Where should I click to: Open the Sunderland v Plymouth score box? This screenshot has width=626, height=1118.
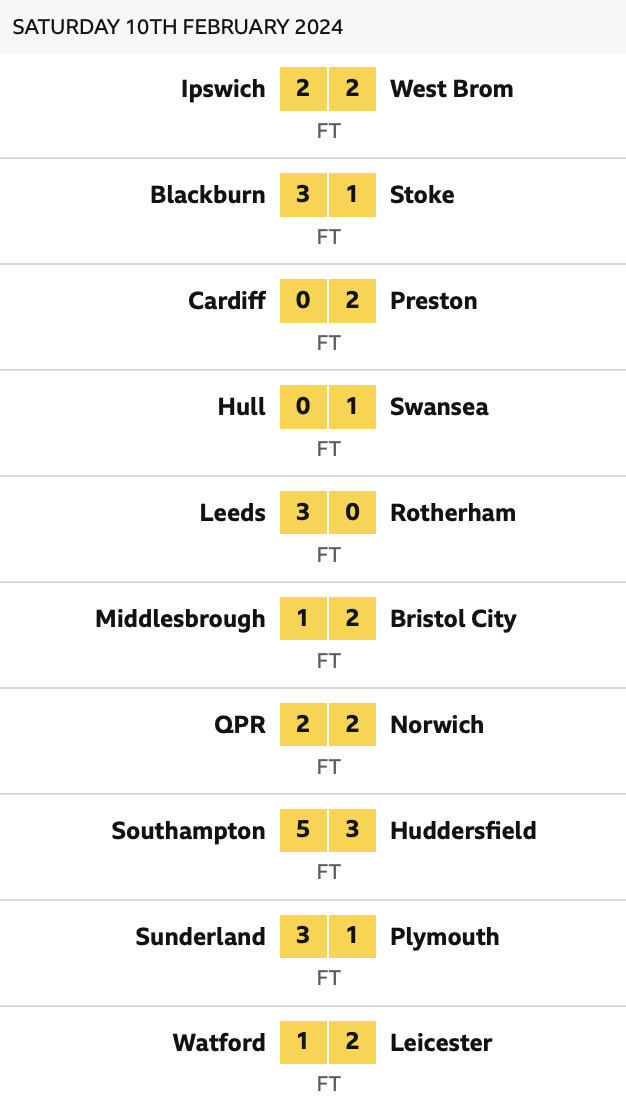pyautogui.click(x=328, y=937)
